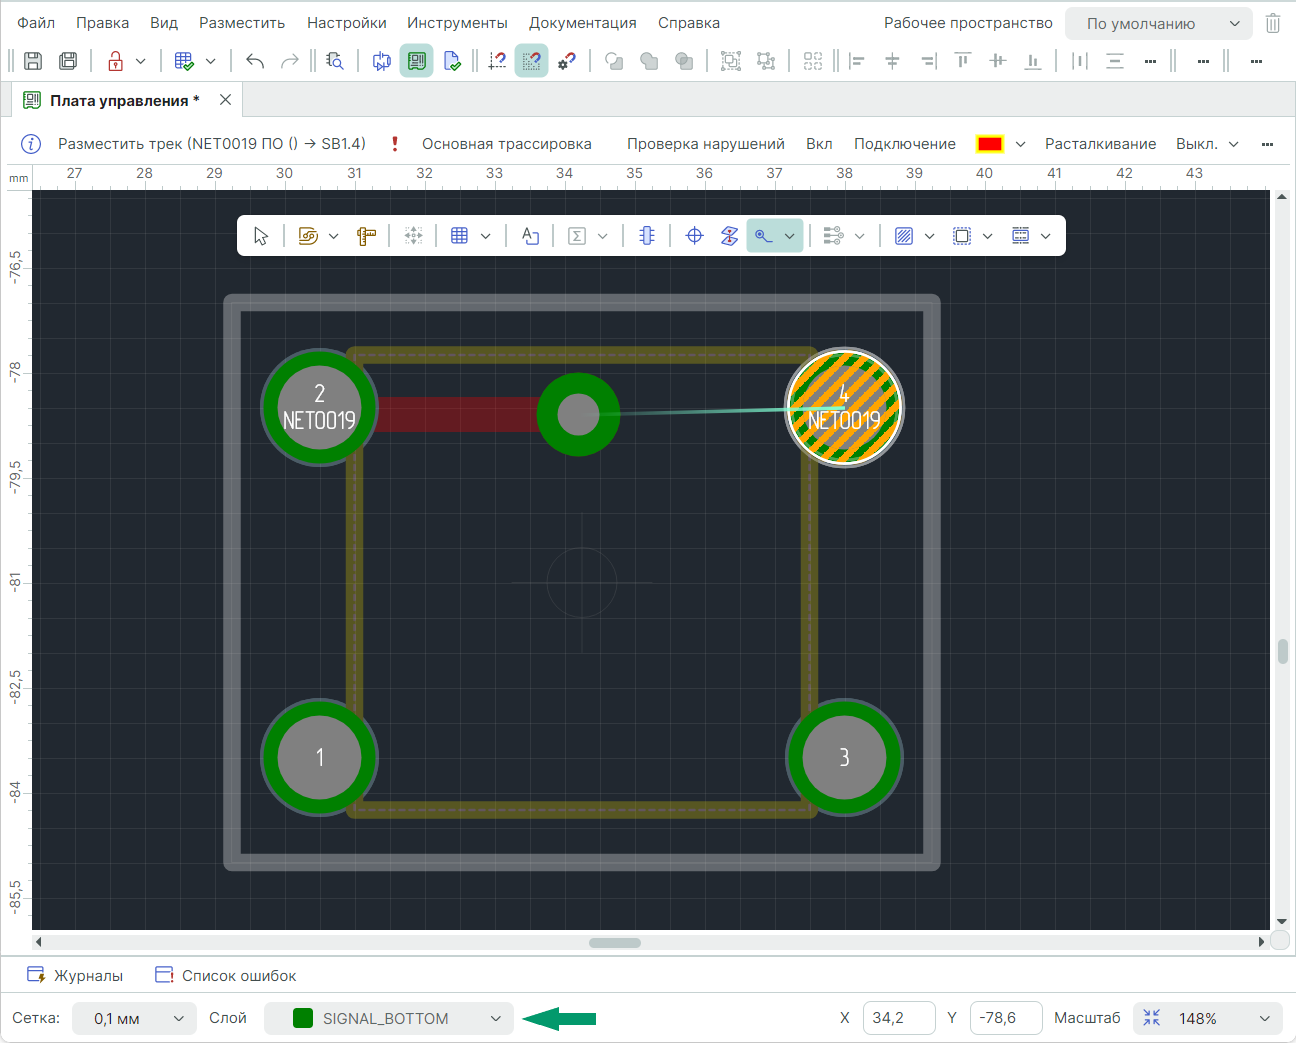
Task: Click the red connection color swatch
Action: pos(989,144)
